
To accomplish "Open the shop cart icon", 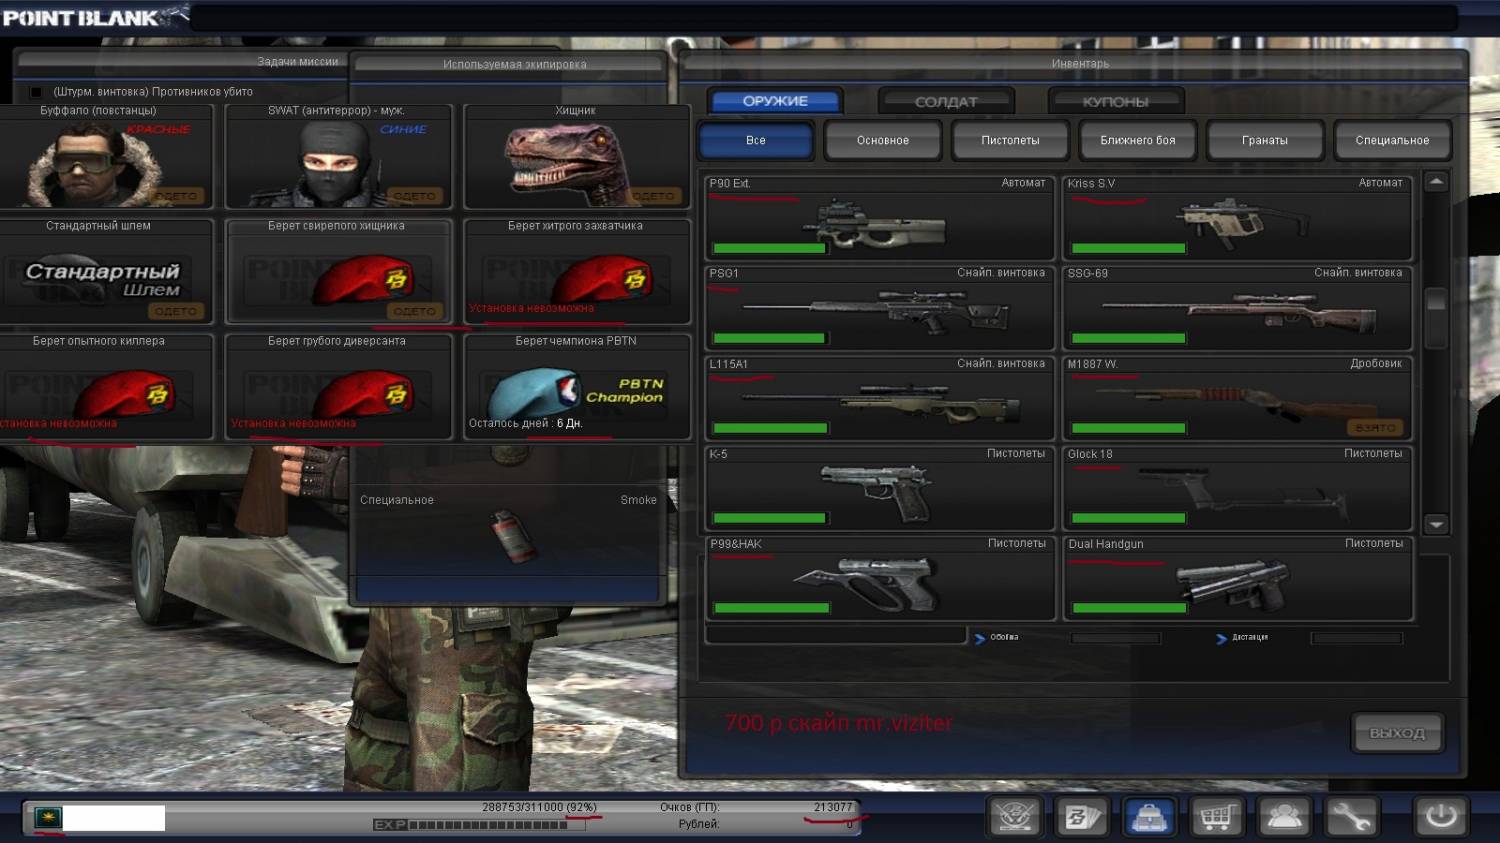I will coord(1217,817).
